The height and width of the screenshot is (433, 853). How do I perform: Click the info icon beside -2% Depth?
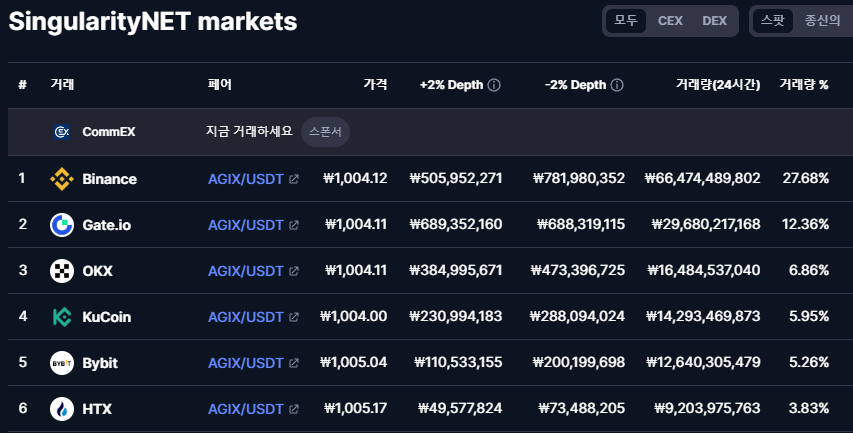pyautogui.click(x=617, y=86)
